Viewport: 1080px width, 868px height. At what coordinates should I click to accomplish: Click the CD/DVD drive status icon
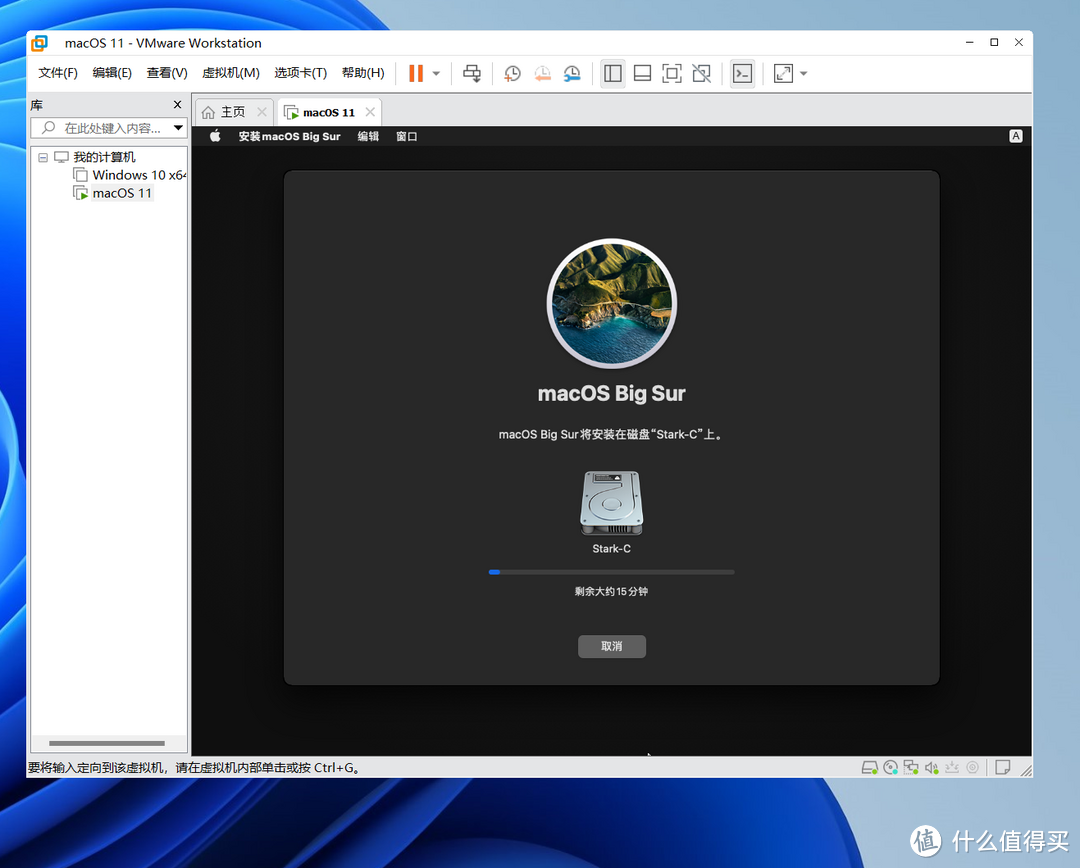pyautogui.click(x=891, y=767)
